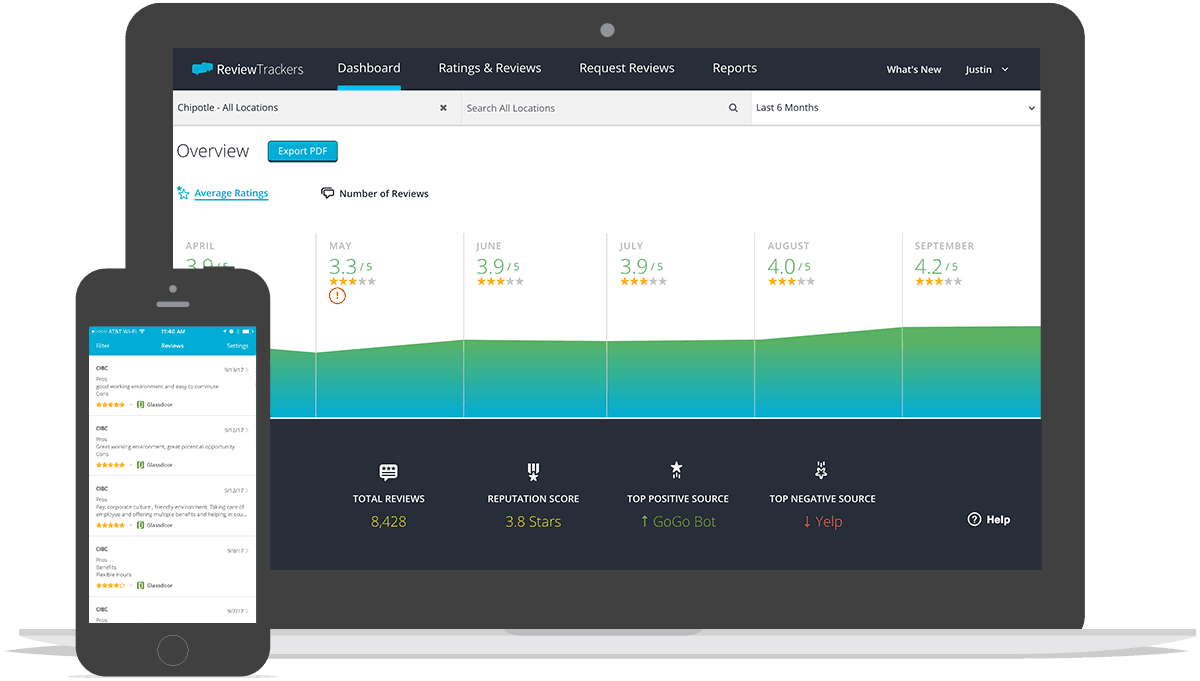Viewport: 1200px width, 681px height.
Task: Open the first 9/12/17 review about potential opportunity
Action: 172,446
